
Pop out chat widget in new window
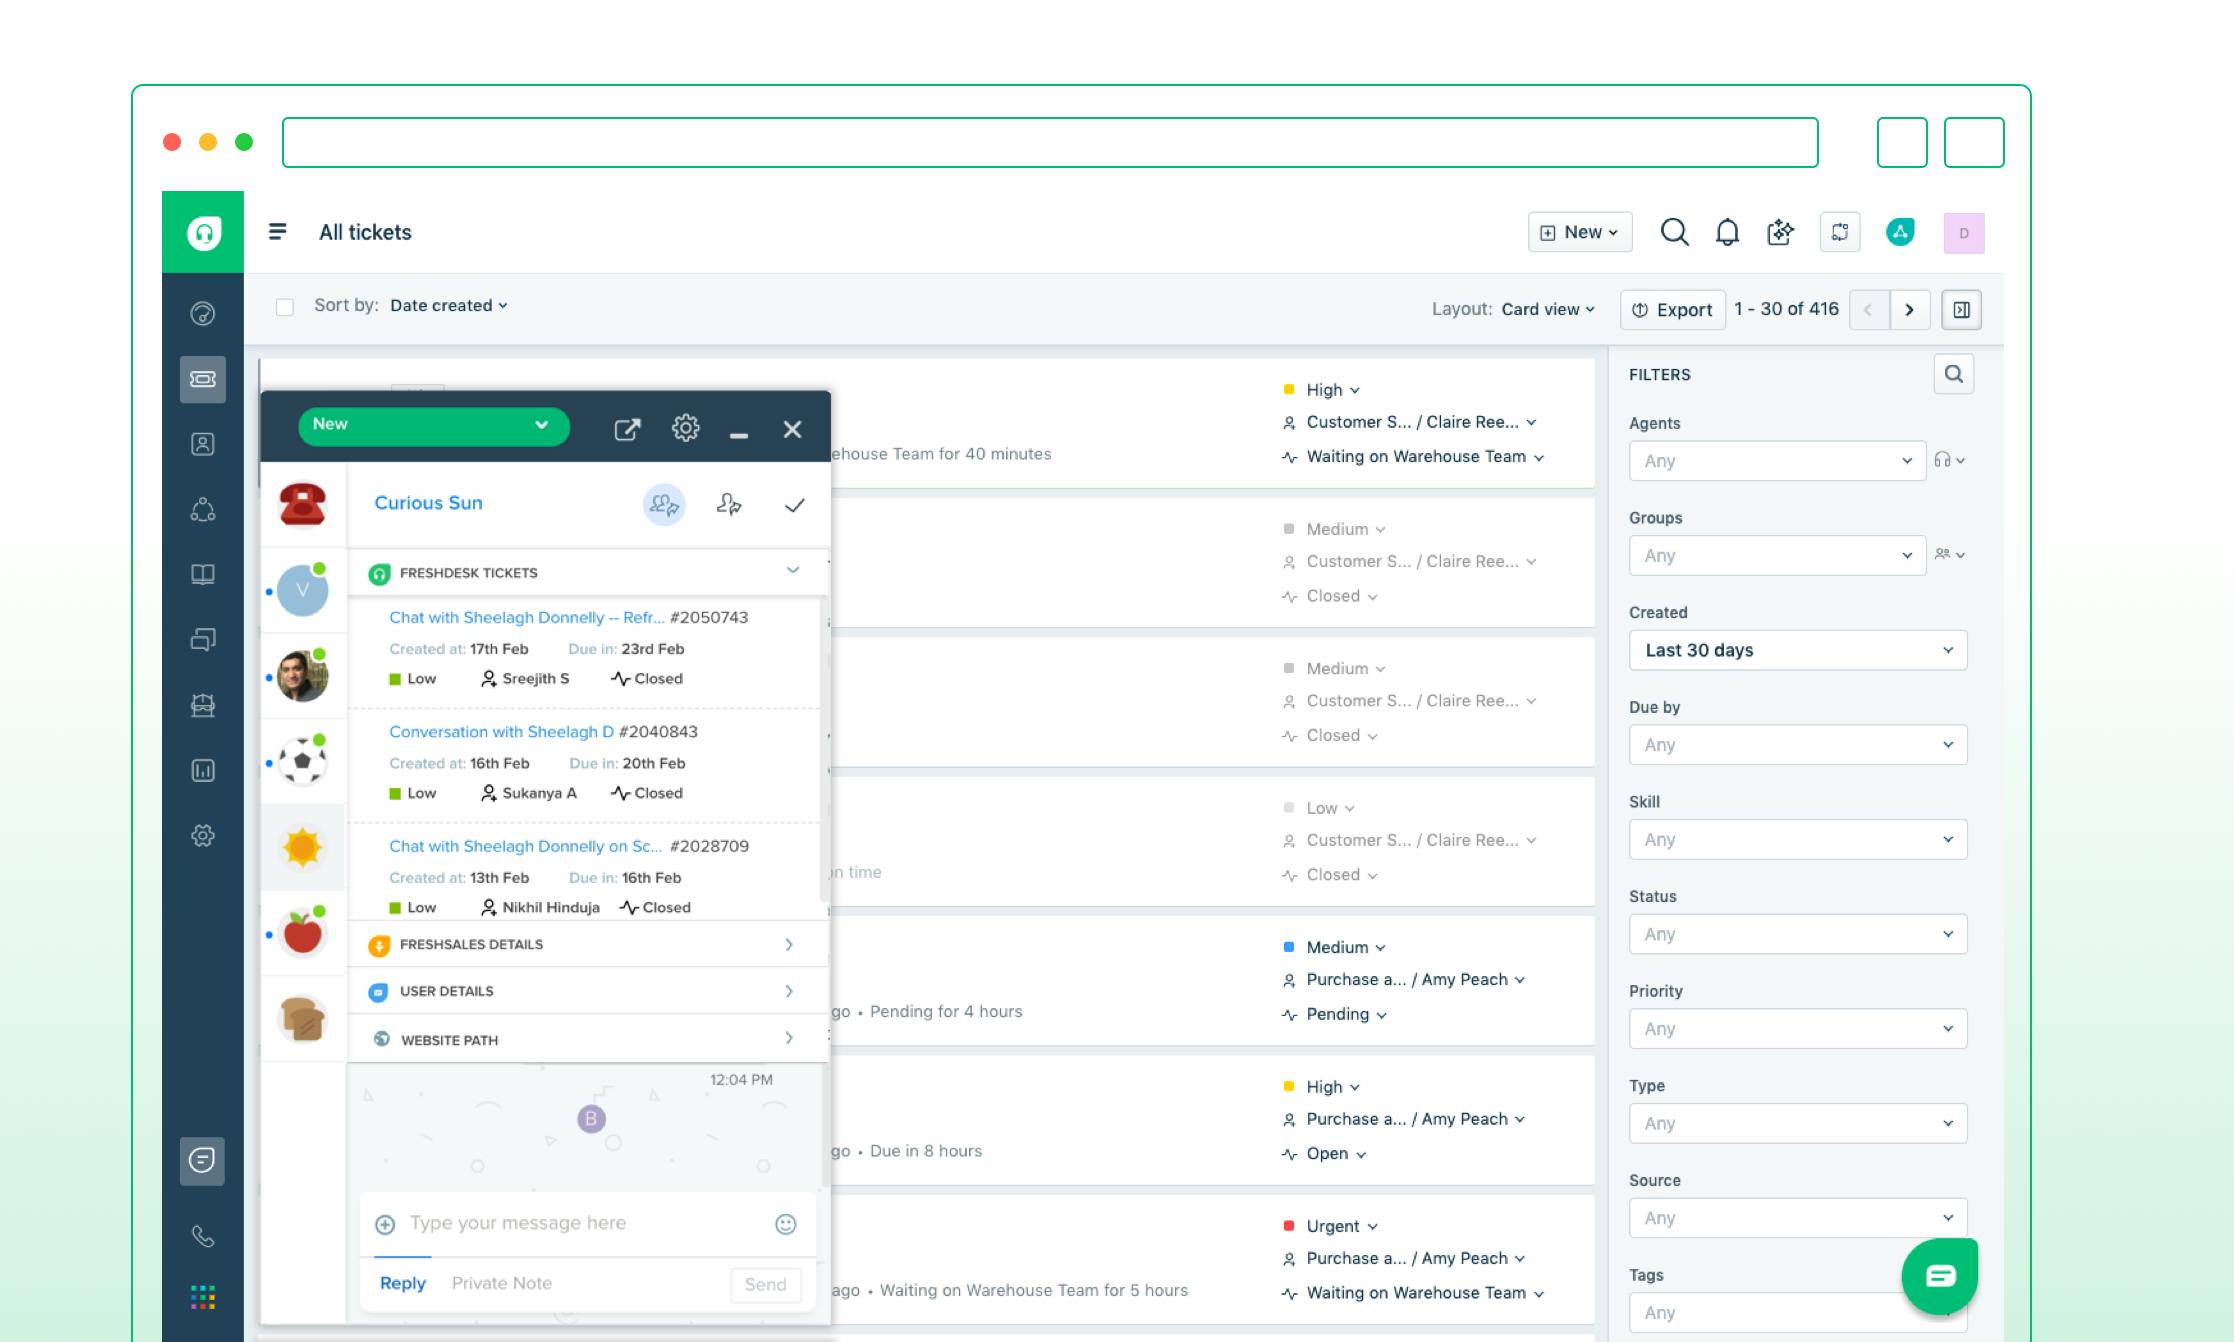click(627, 429)
